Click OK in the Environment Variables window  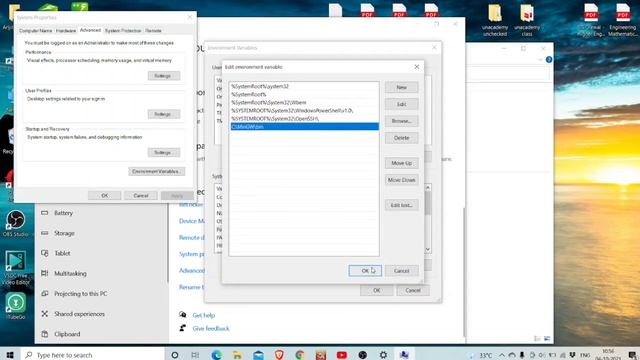pyautogui.click(x=376, y=290)
